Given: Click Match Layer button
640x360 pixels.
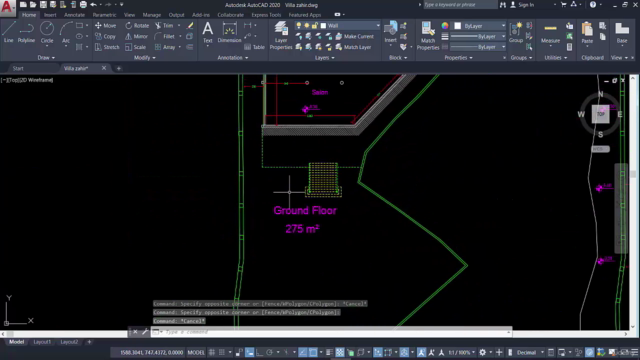Looking at the screenshot, I should click(x=353, y=47).
